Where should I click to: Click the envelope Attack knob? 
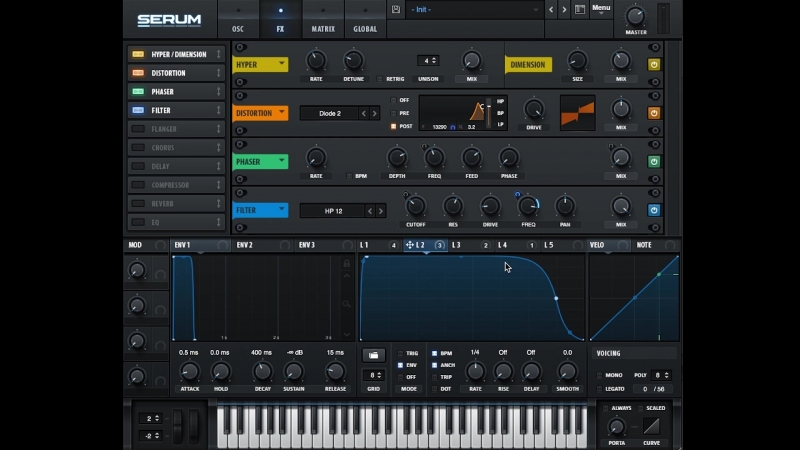[189, 371]
